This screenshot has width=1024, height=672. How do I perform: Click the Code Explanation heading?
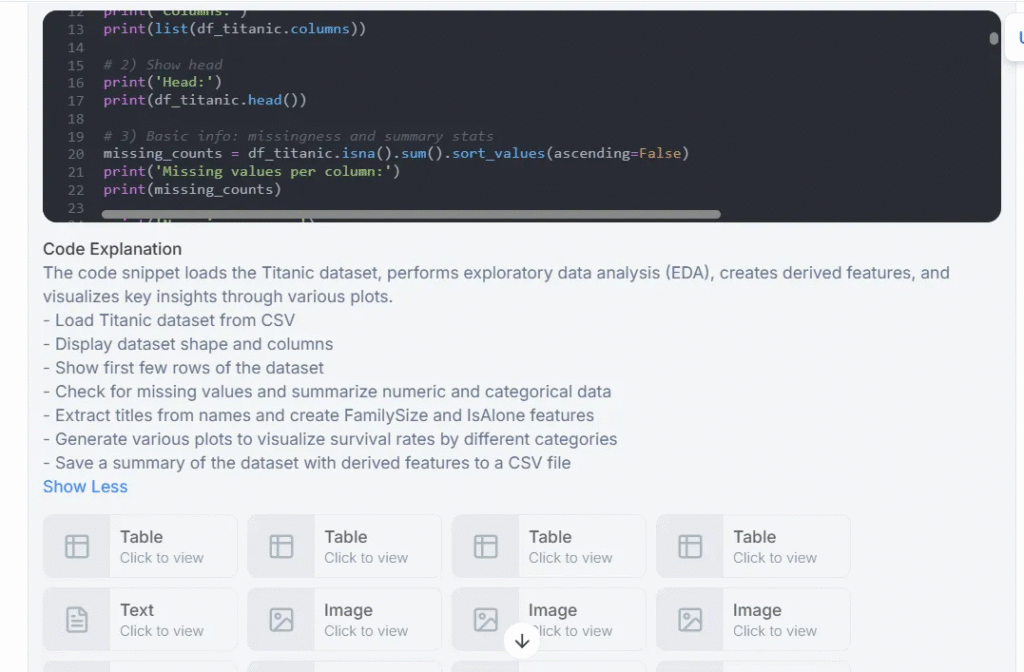[112, 249]
